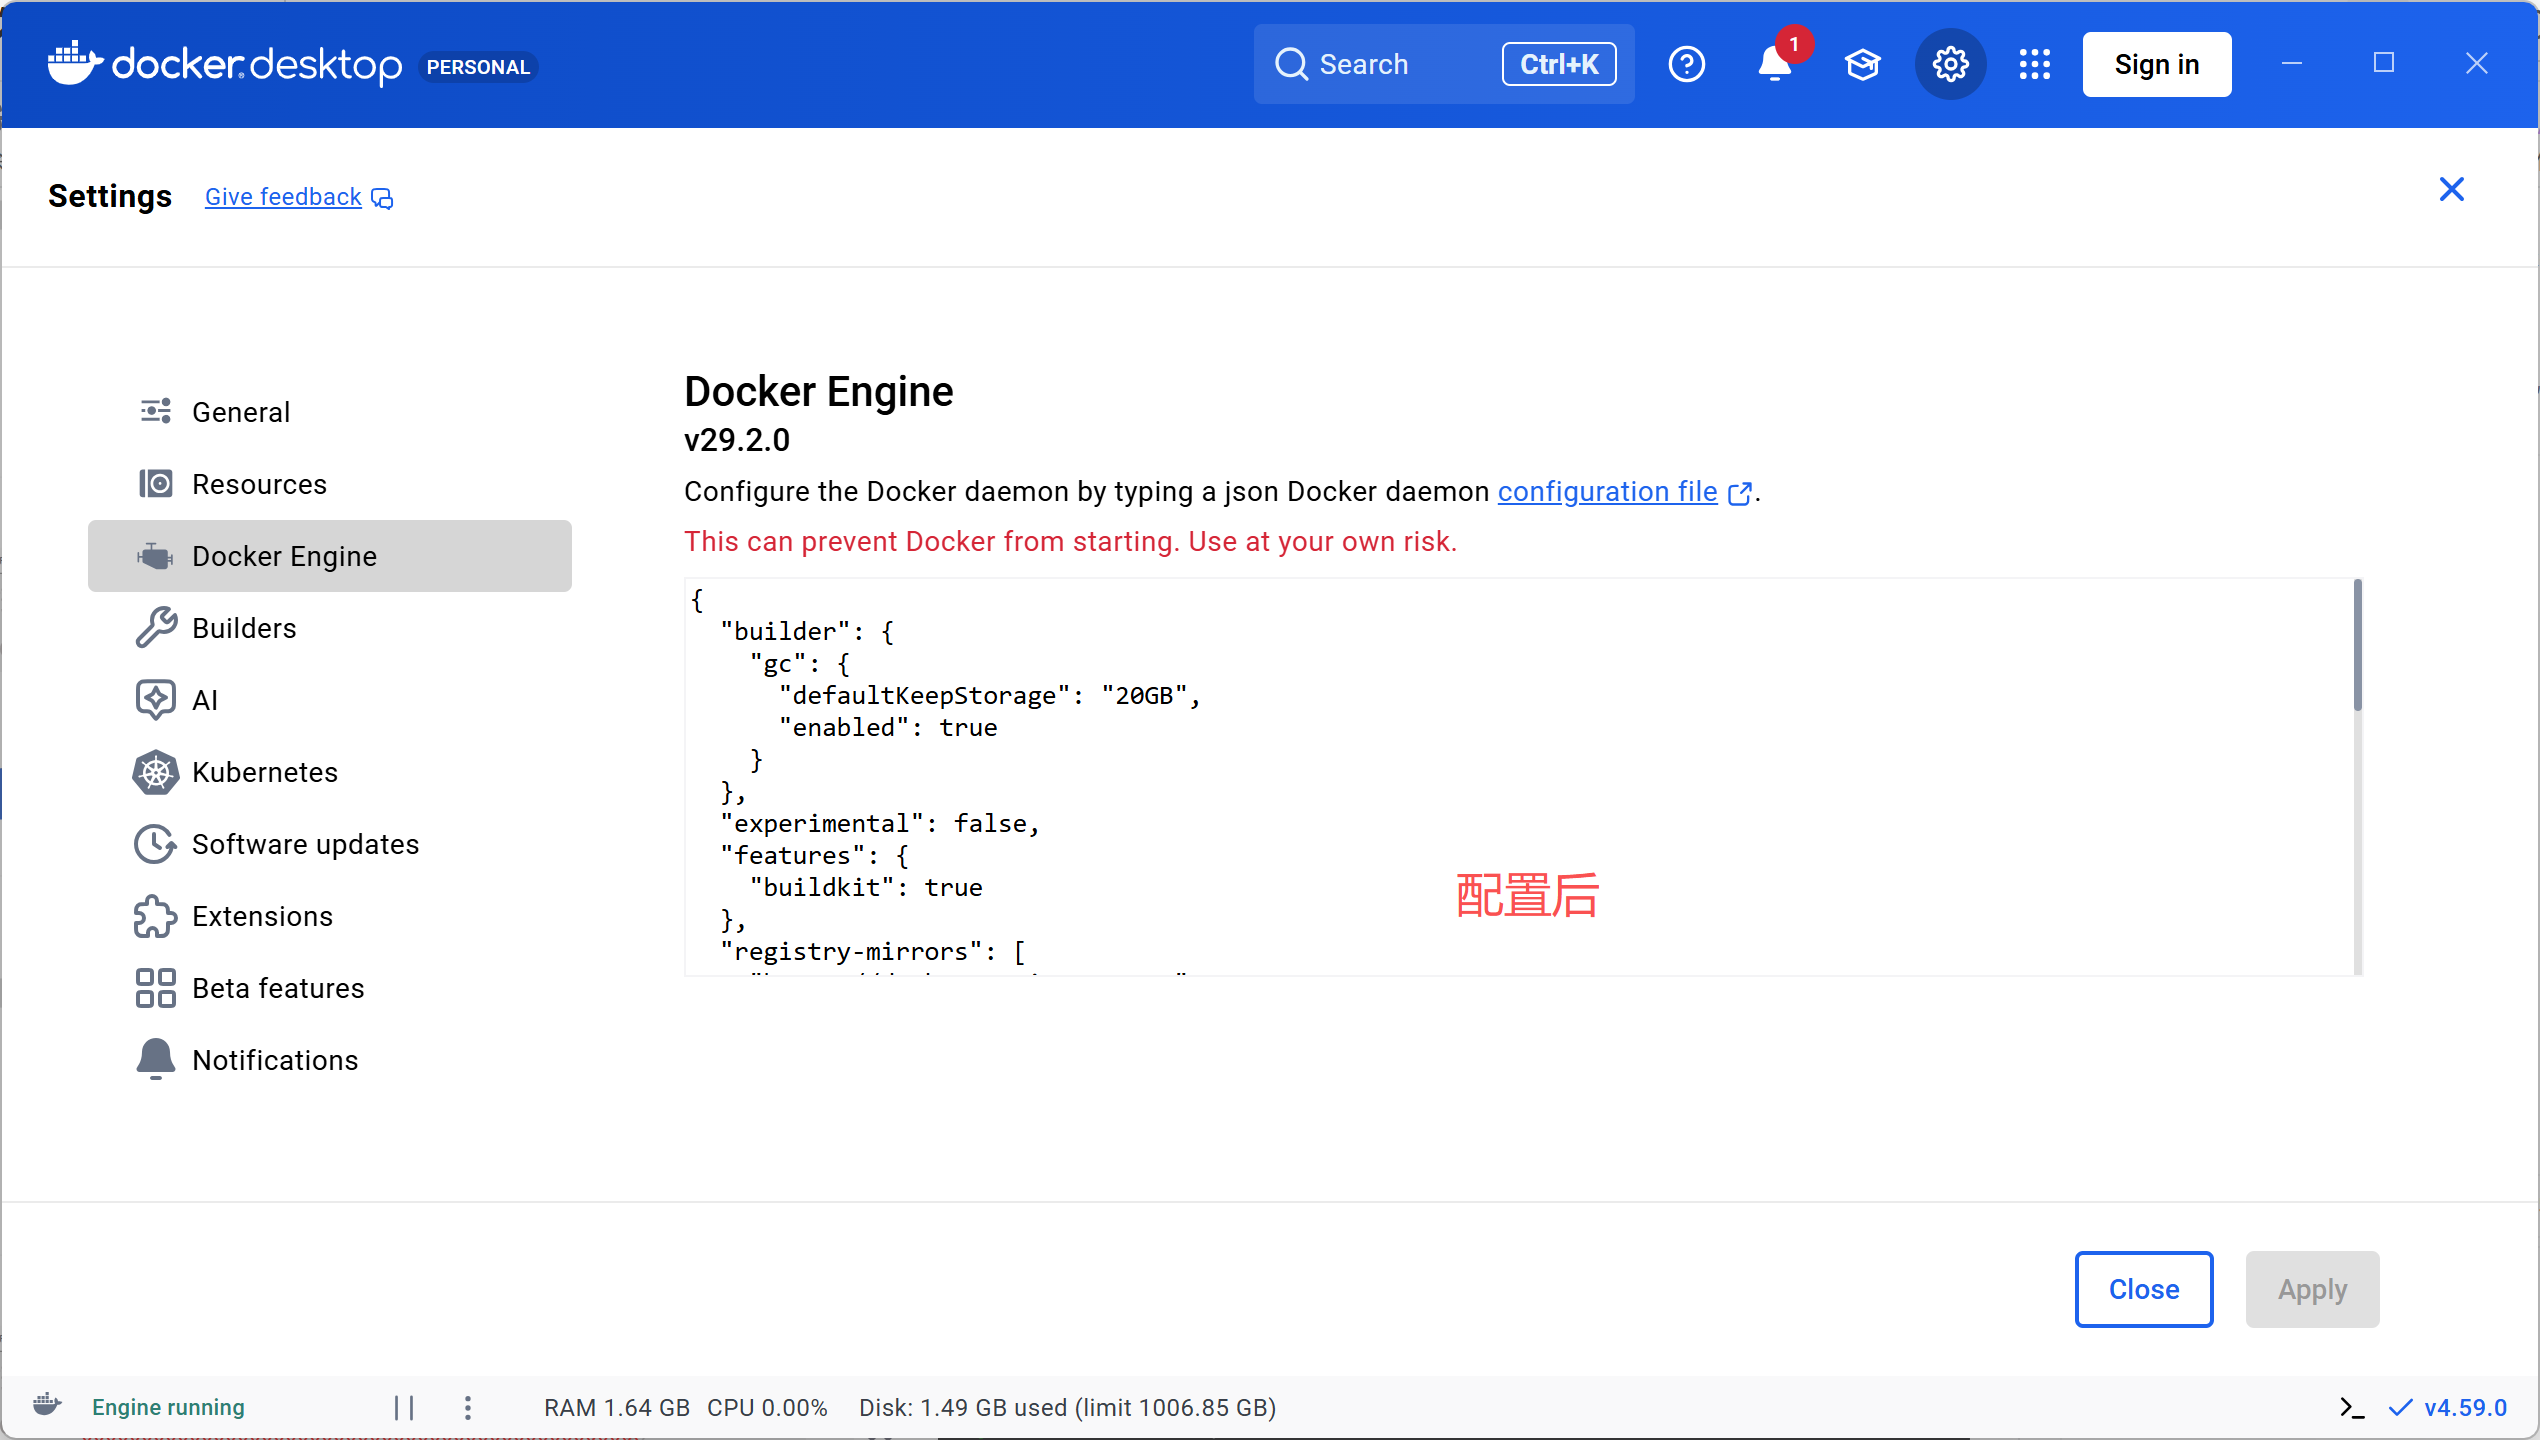This screenshot has width=2540, height=1440.
Task: Click the Docker whale icon in the status bar
Action: (47, 1406)
